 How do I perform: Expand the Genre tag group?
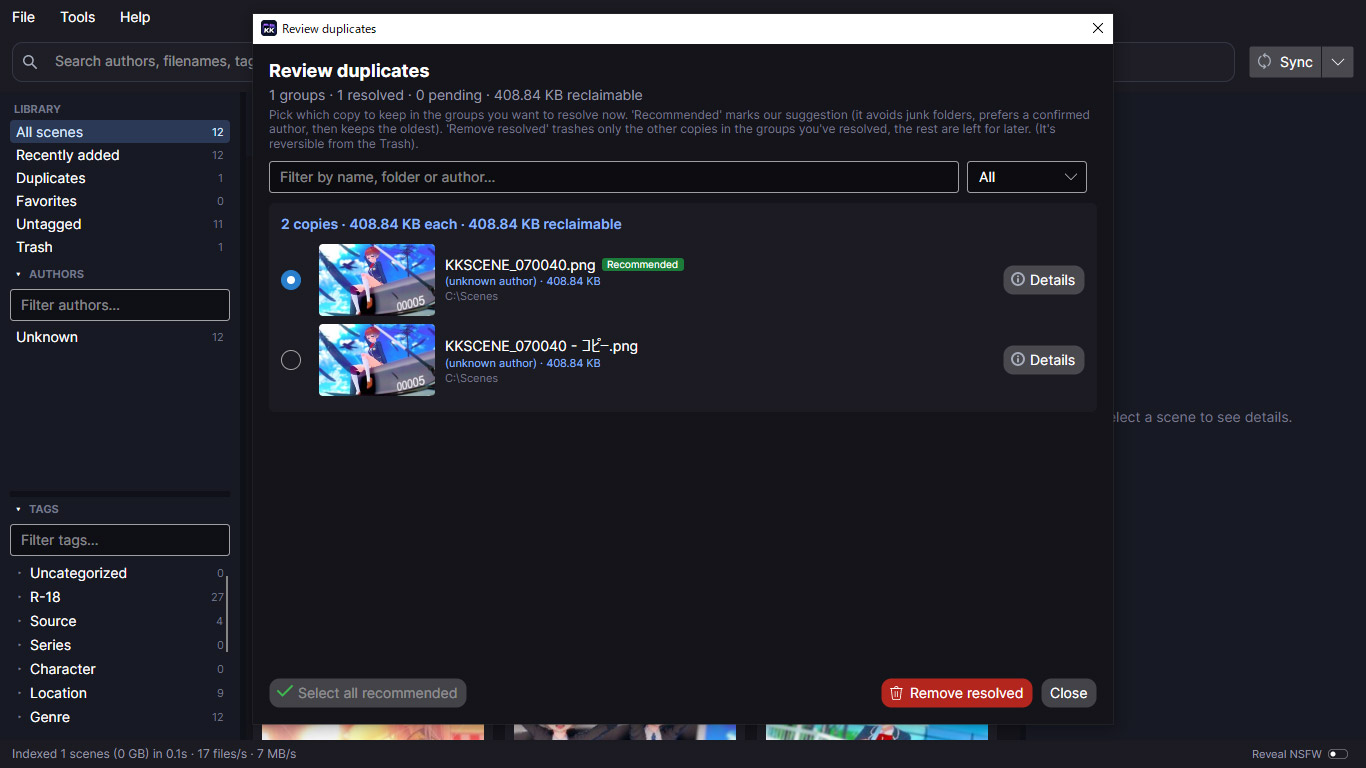19,717
